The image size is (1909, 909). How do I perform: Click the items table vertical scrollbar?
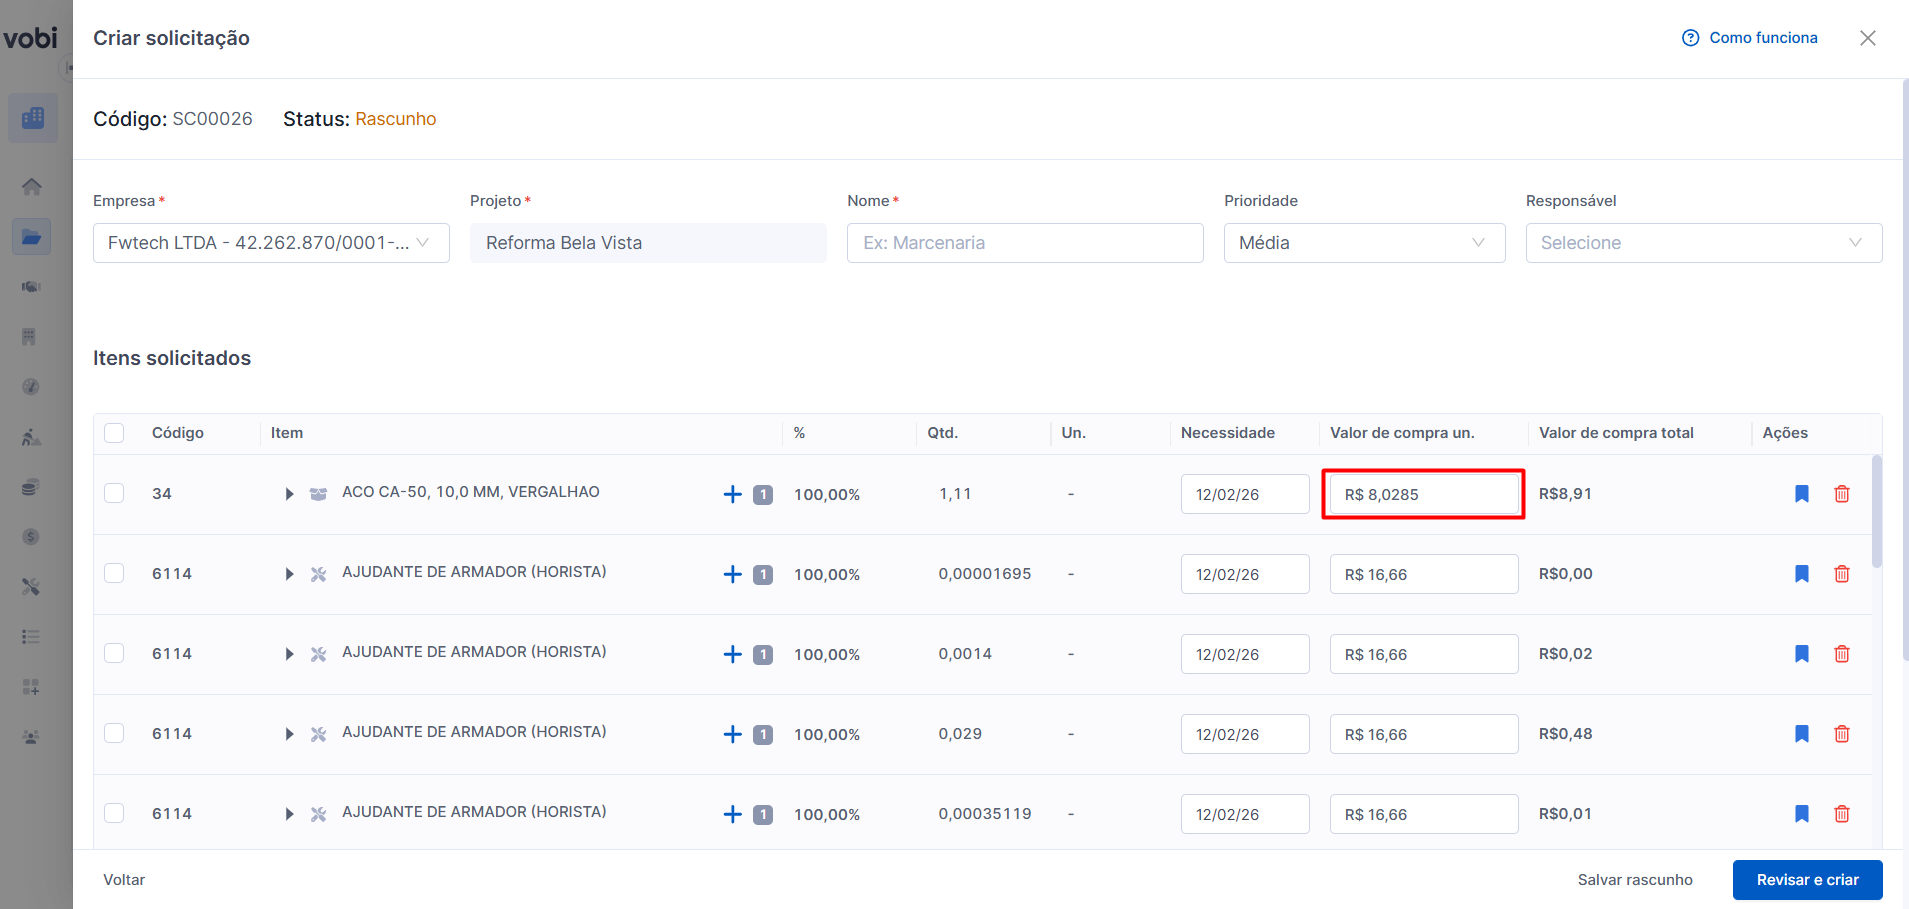(1877, 512)
